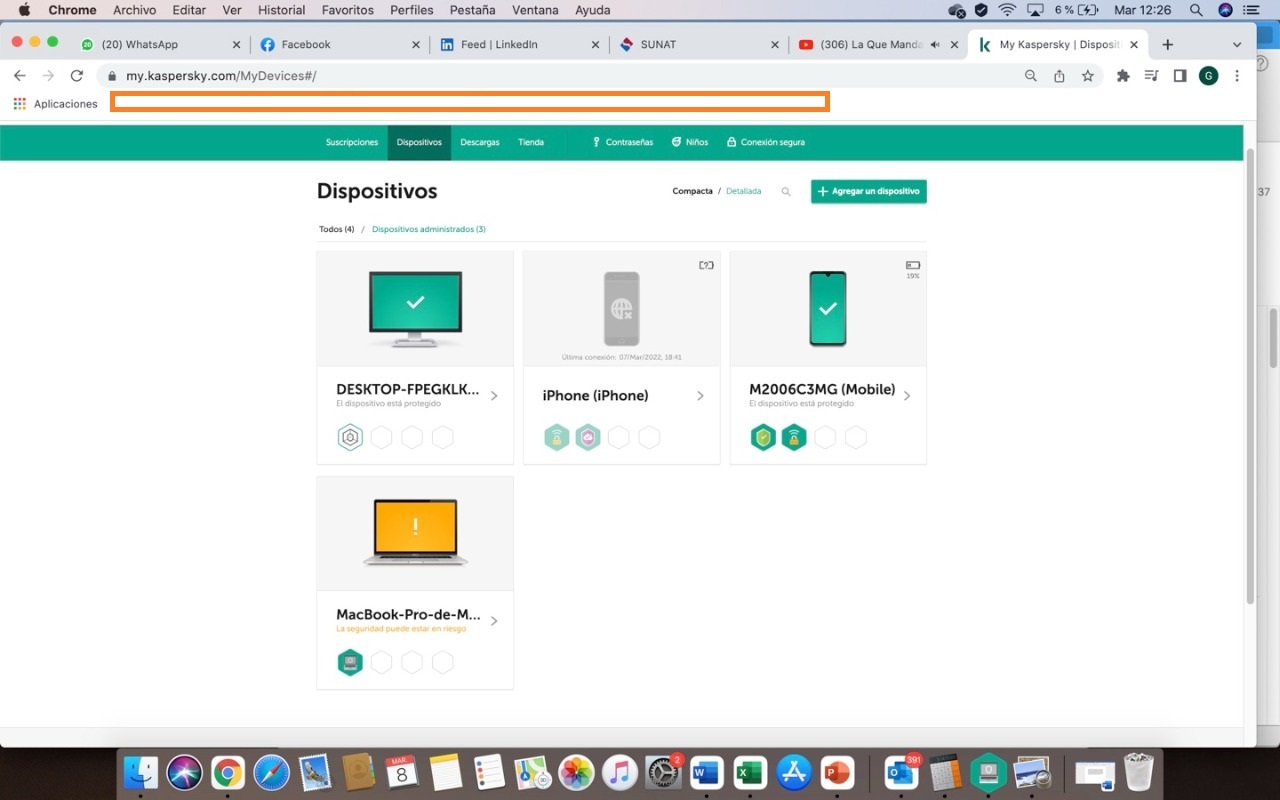Close the SUNAT tab

click(774, 44)
